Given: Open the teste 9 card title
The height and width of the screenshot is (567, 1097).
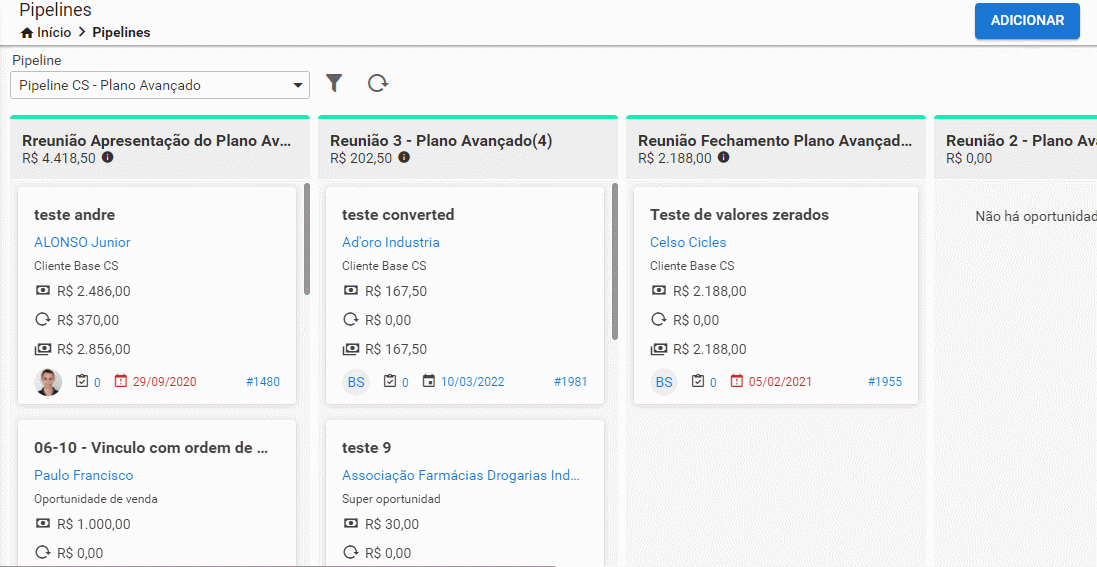Looking at the screenshot, I should pos(367,448).
